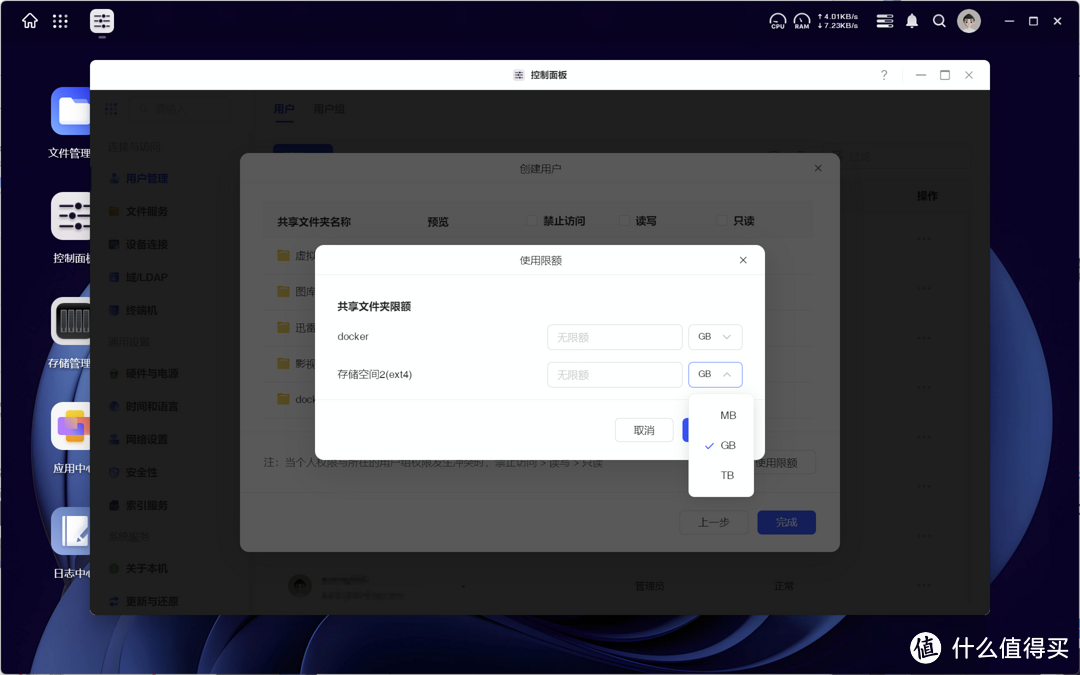This screenshot has height=675, width=1080.
Task: Click the 取消 button in quota dialog
Action: 643,429
